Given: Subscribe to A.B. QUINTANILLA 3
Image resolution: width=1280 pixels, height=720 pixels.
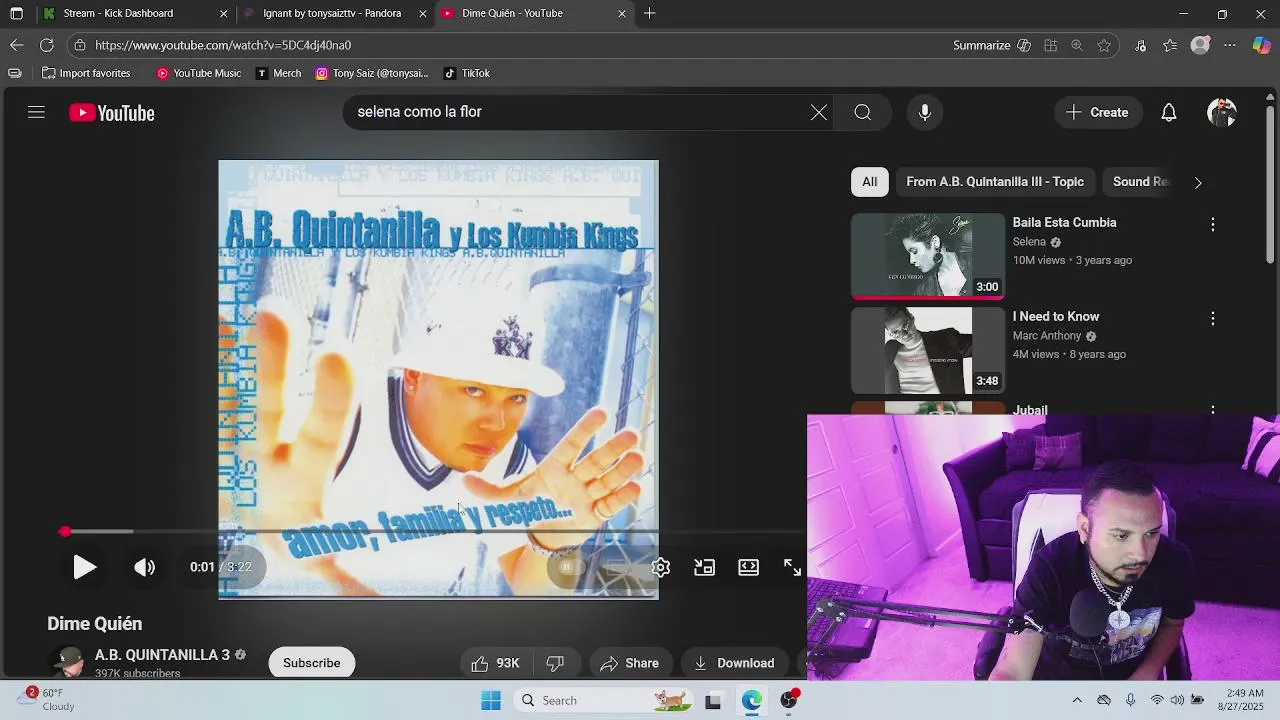Looking at the screenshot, I should pyautogui.click(x=312, y=663).
